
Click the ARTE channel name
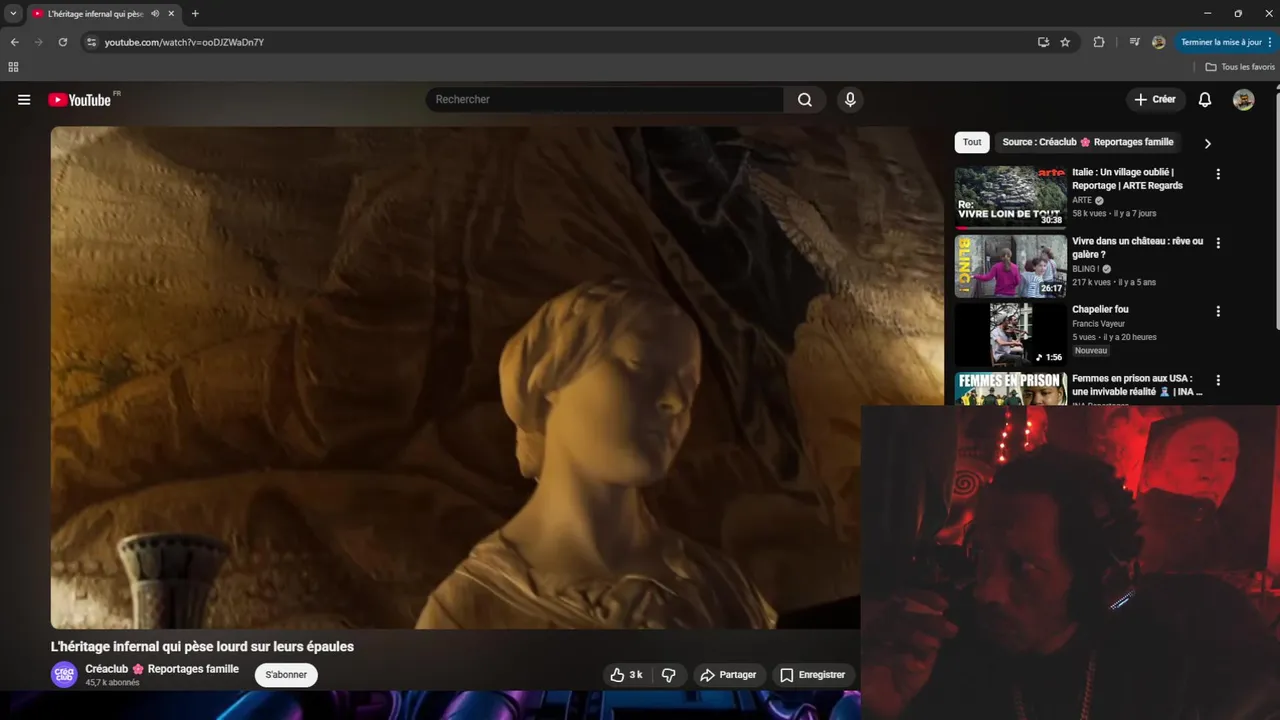pyautogui.click(x=1082, y=200)
